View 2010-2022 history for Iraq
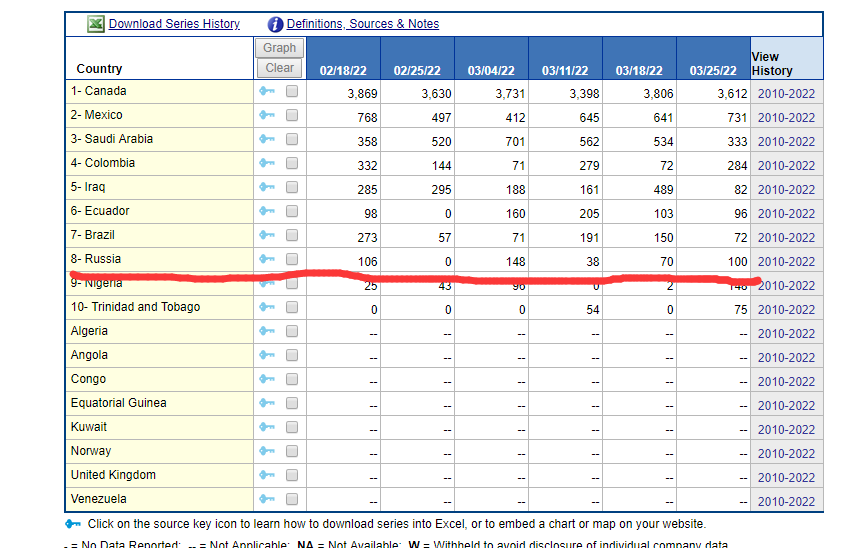The width and height of the screenshot is (841, 548). pos(786,190)
